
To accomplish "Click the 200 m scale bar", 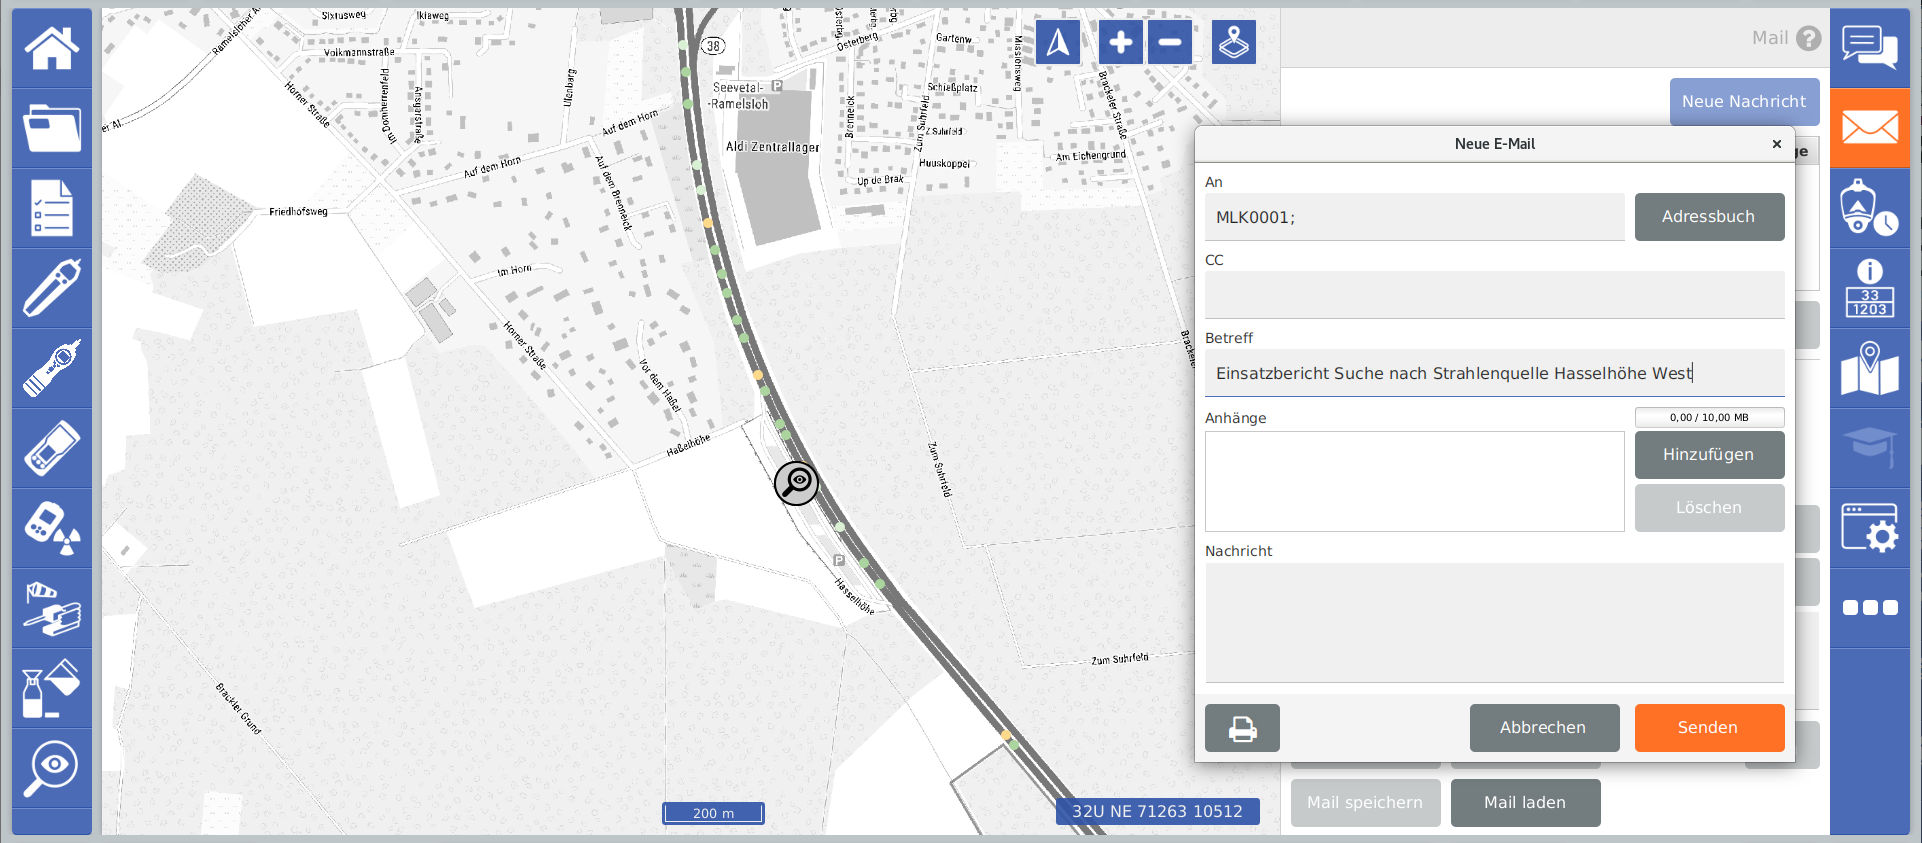I will point(713,813).
